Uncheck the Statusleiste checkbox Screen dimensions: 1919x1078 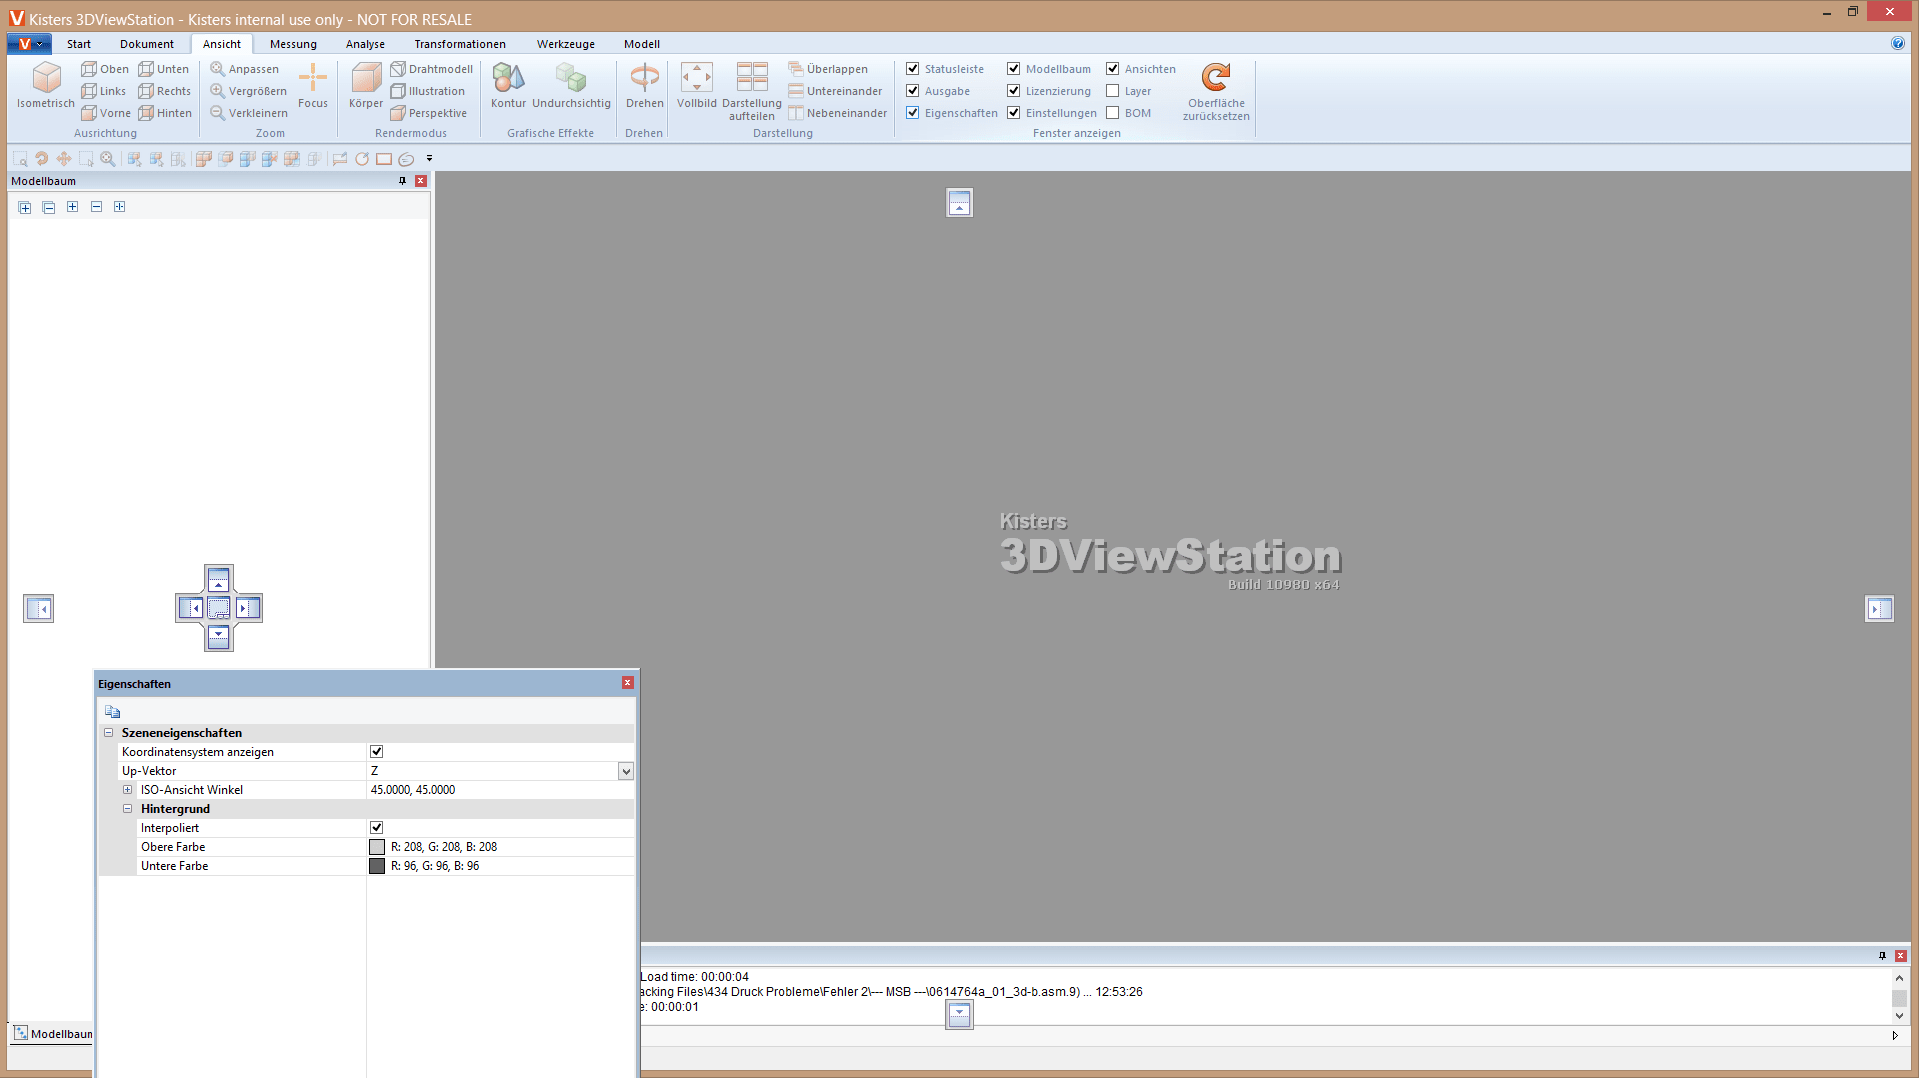912,69
